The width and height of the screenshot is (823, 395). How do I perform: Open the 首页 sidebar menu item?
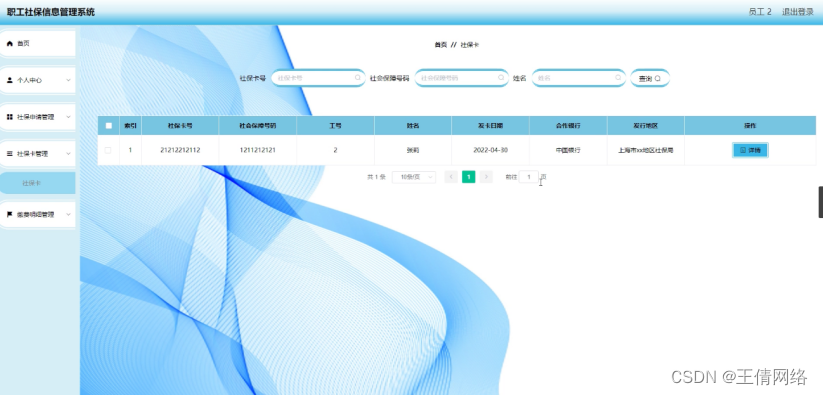click(x=38, y=44)
